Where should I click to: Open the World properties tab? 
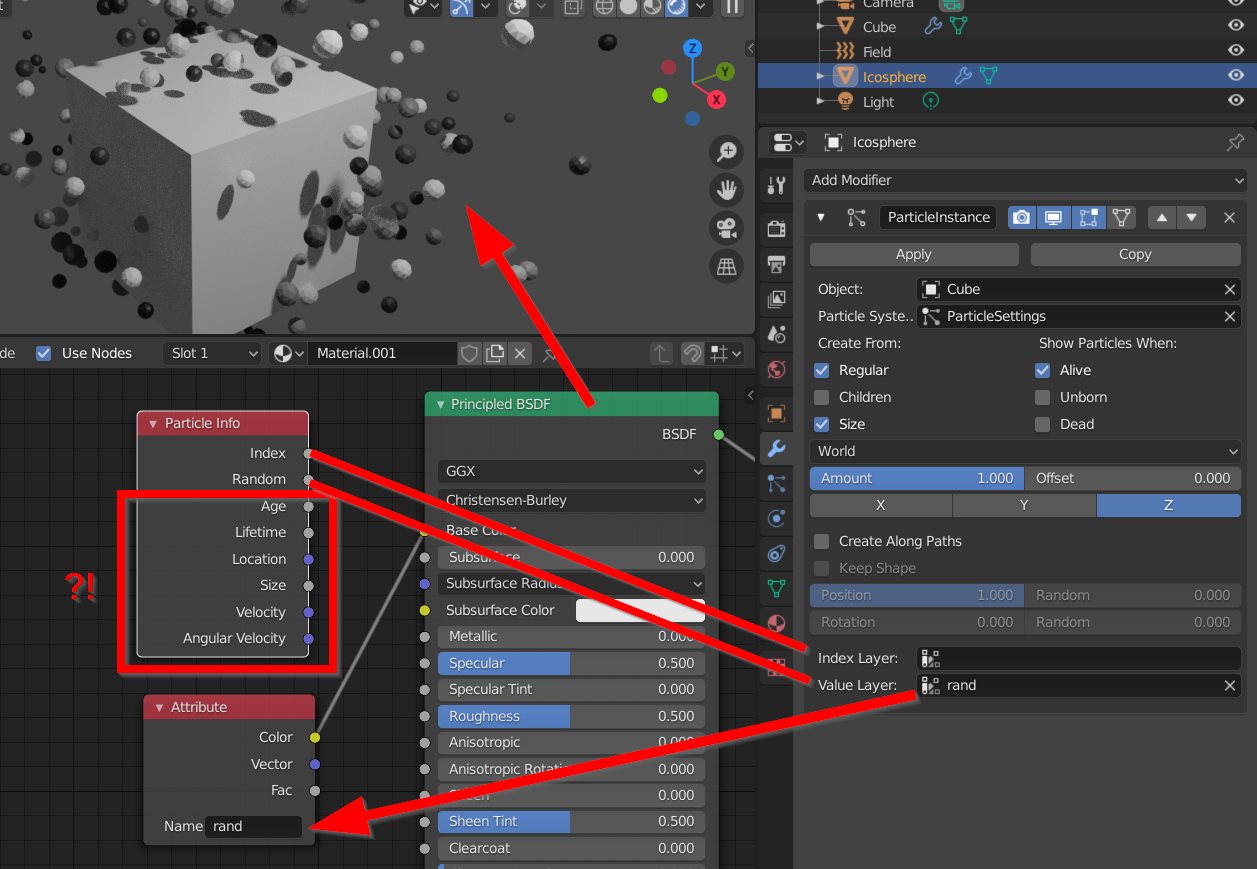click(x=776, y=370)
